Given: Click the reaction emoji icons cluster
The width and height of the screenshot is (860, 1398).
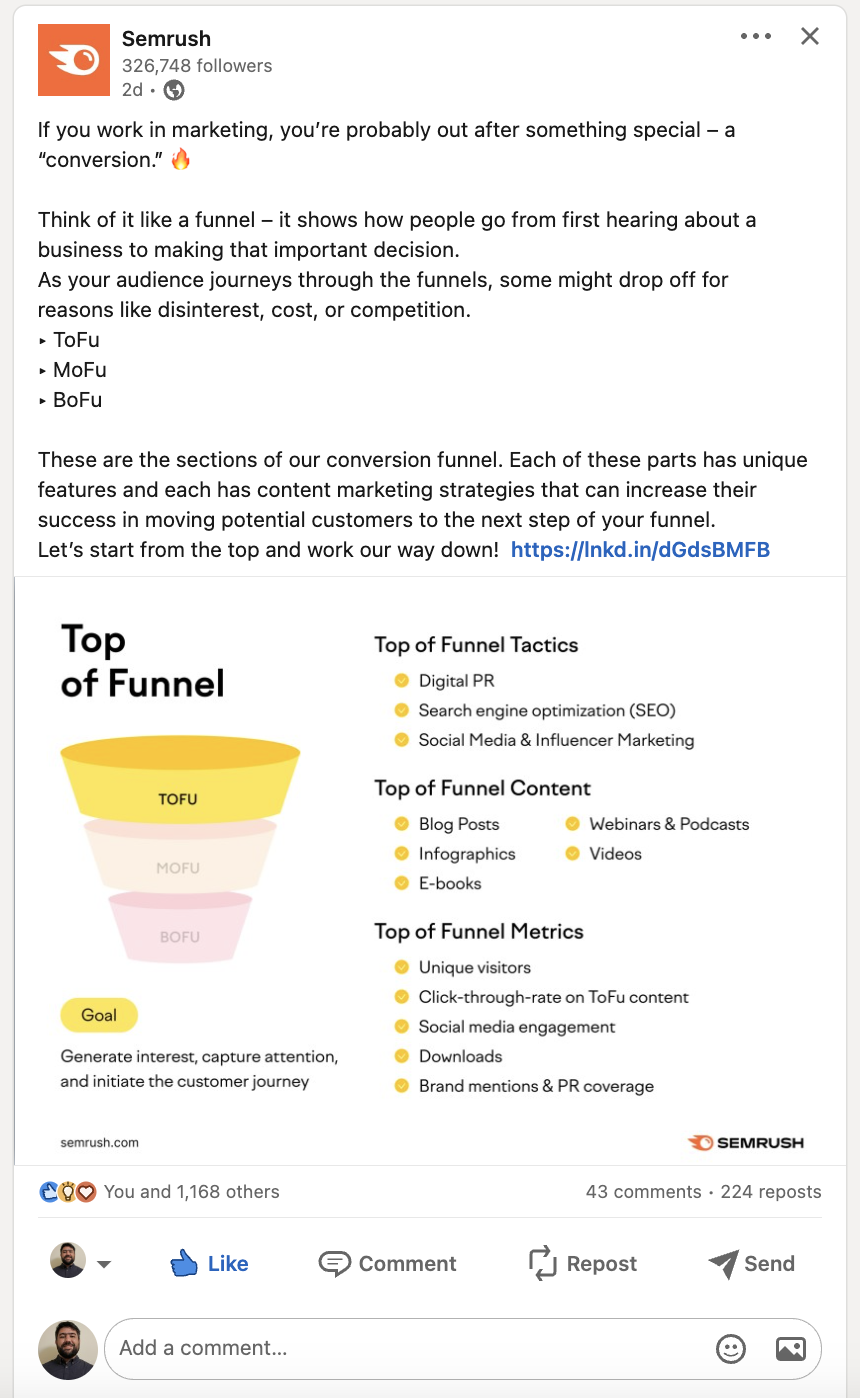Looking at the screenshot, I should (x=68, y=1192).
